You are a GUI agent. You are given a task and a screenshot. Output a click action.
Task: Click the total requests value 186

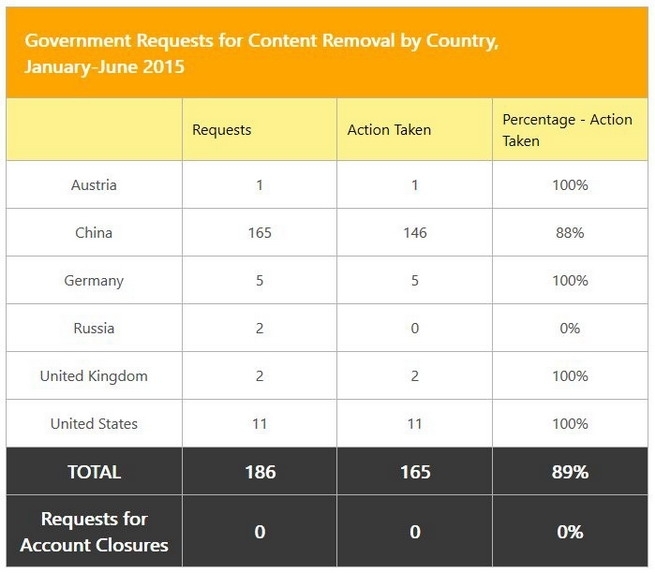click(x=259, y=472)
